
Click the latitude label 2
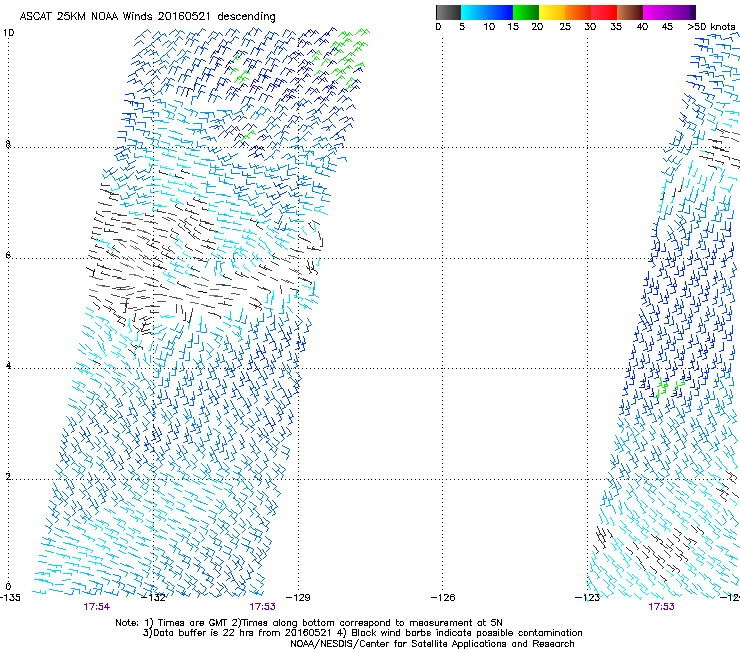[x=8, y=476]
